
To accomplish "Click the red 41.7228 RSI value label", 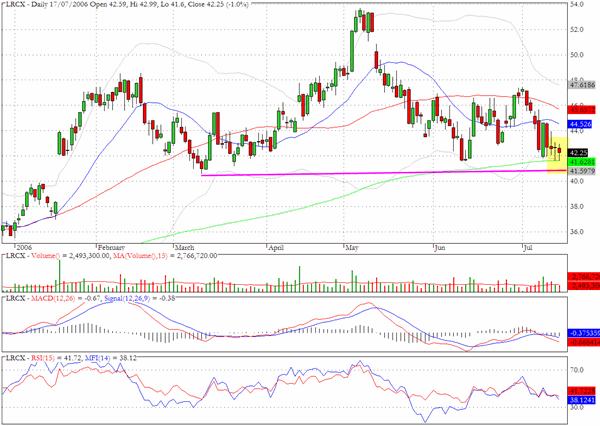I will pos(582,391).
